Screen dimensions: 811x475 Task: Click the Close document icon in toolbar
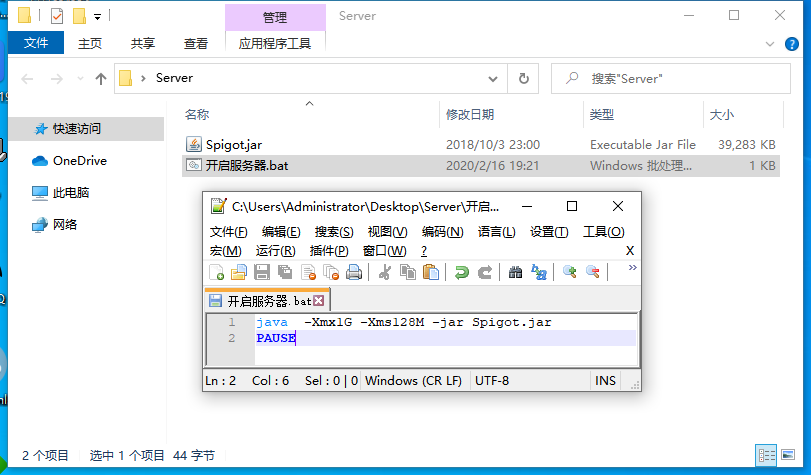(308, 272)
